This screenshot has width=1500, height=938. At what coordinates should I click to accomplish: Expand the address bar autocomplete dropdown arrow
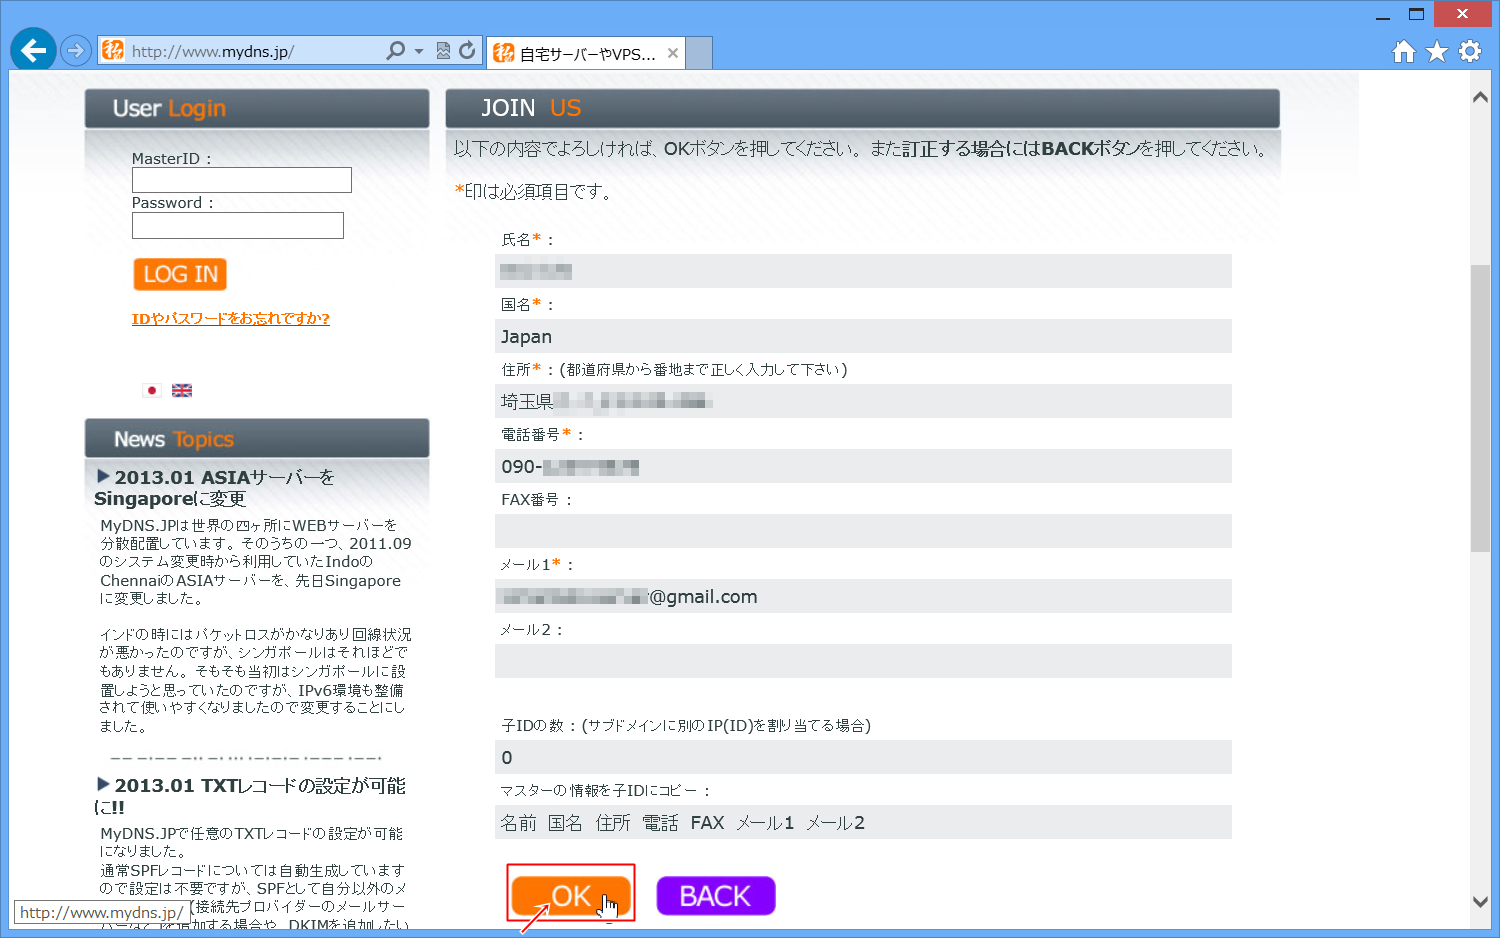tap(419, 51)
